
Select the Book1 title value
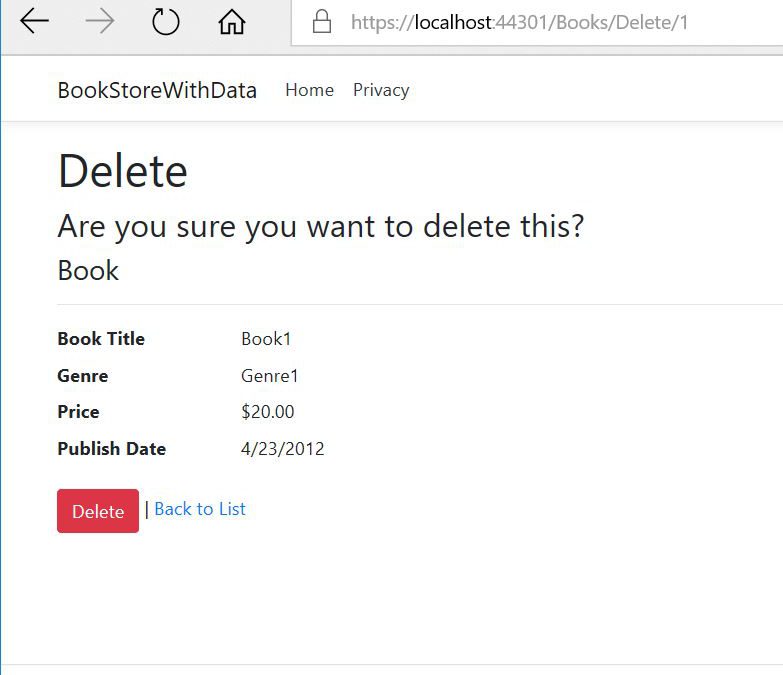(x=266, y=339)
